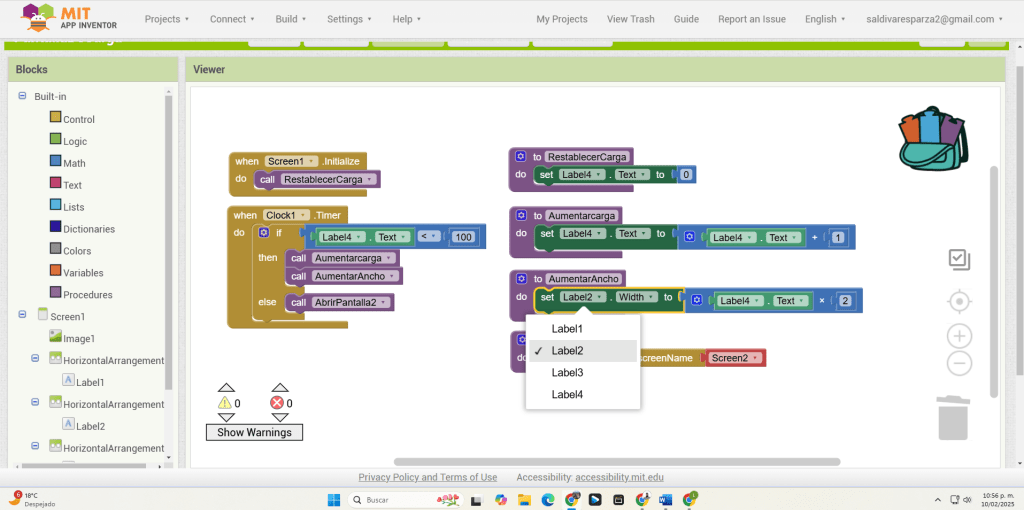The height and width of the screenshot is (510, 1024).
Task: Zoom in with the plus icon
Action: pyautogui.click(x=959, y=336)
